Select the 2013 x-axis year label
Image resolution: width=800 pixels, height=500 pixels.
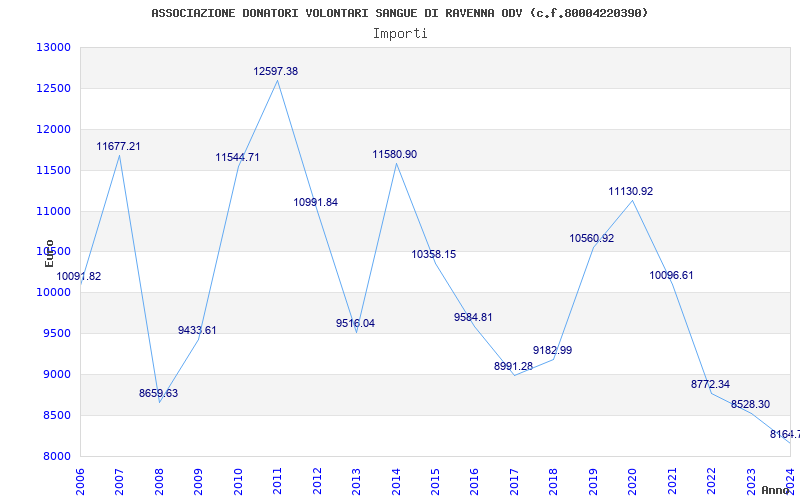point(356,481)
